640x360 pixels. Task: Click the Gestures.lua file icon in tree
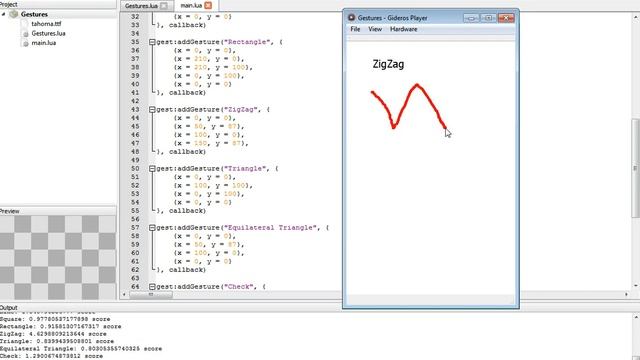25,33
